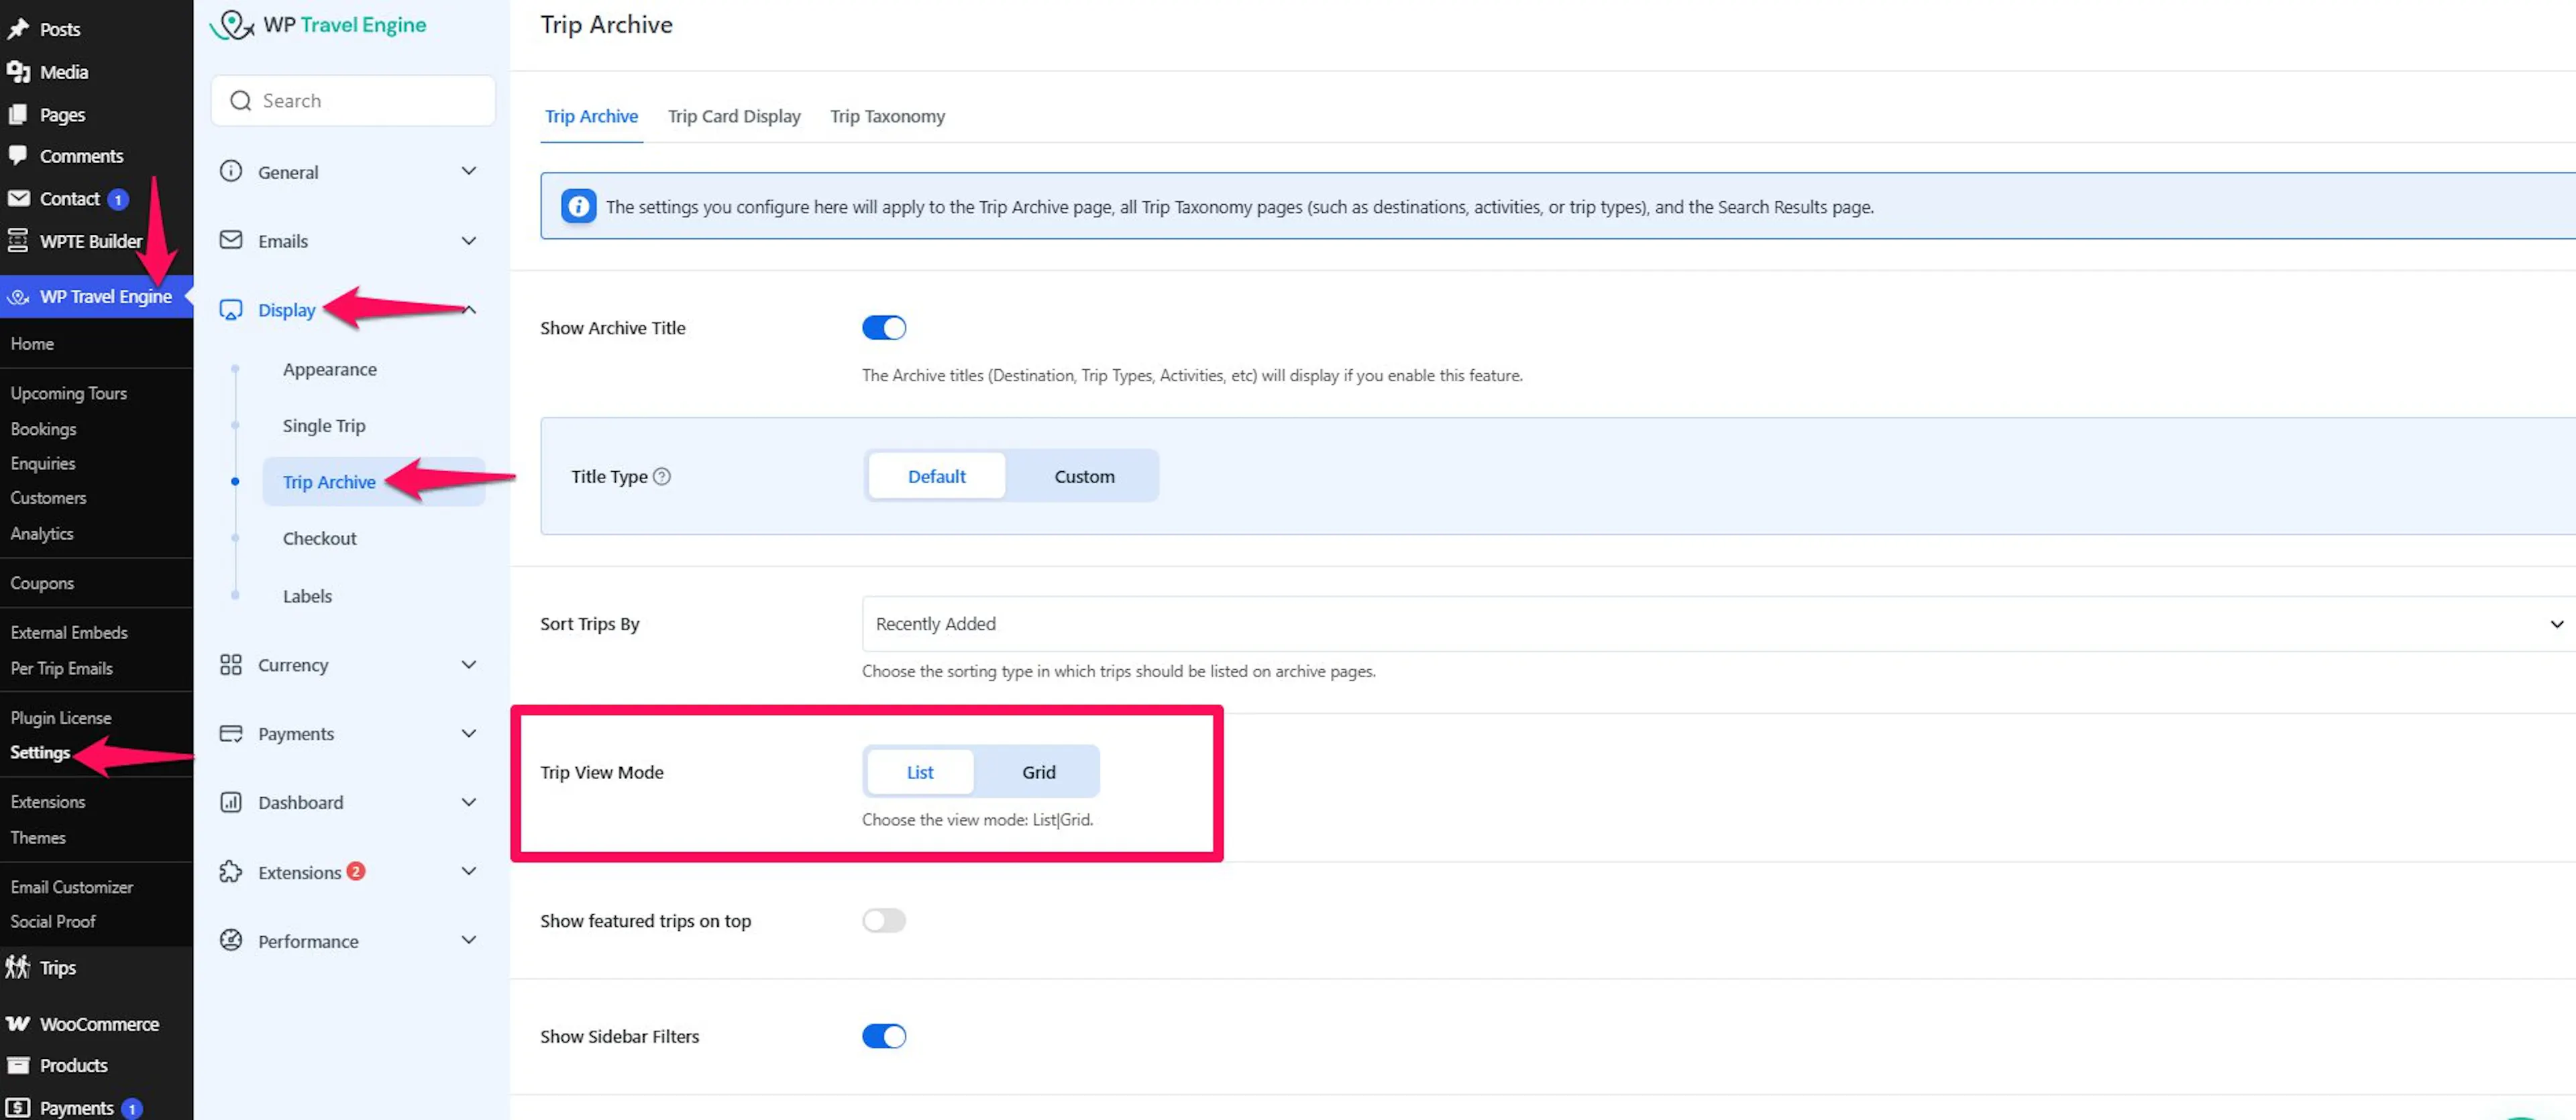Screen dimensions: 2576x1120
Task: Click the WooCommerce icon in admin menu
Action: [x=18, y=1023]
